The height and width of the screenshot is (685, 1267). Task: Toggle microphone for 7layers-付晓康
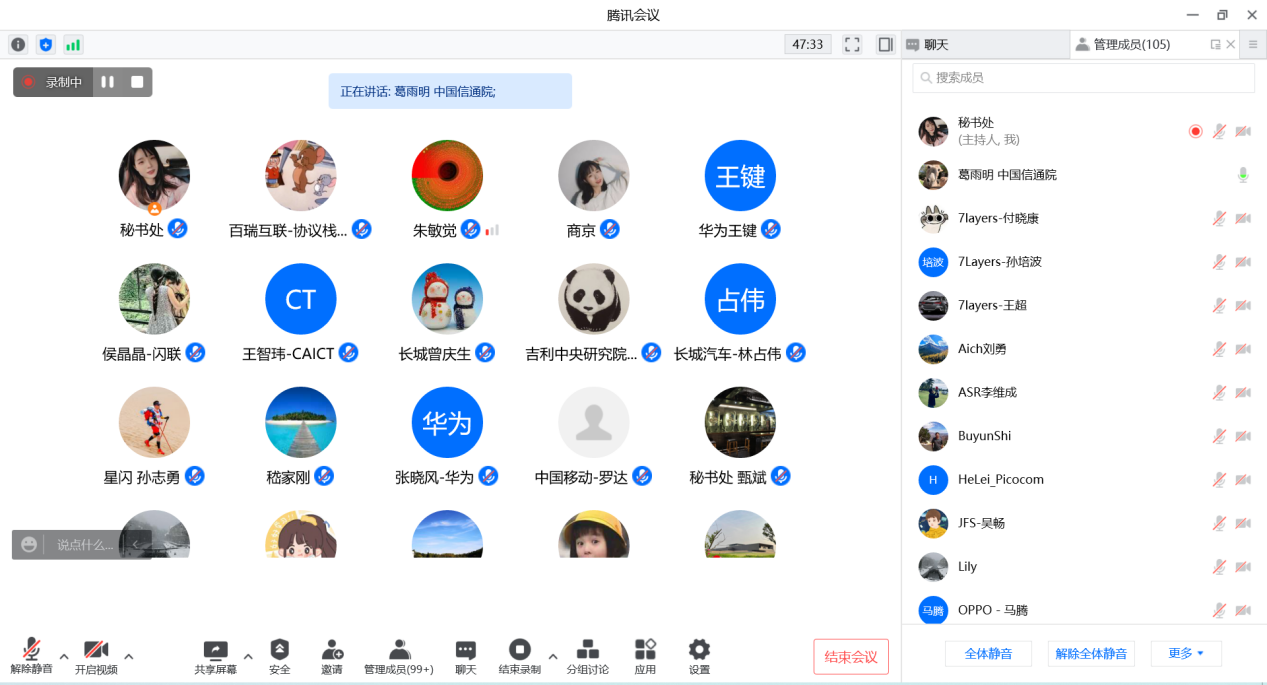pyautogui.click(x=1219, y=218)
